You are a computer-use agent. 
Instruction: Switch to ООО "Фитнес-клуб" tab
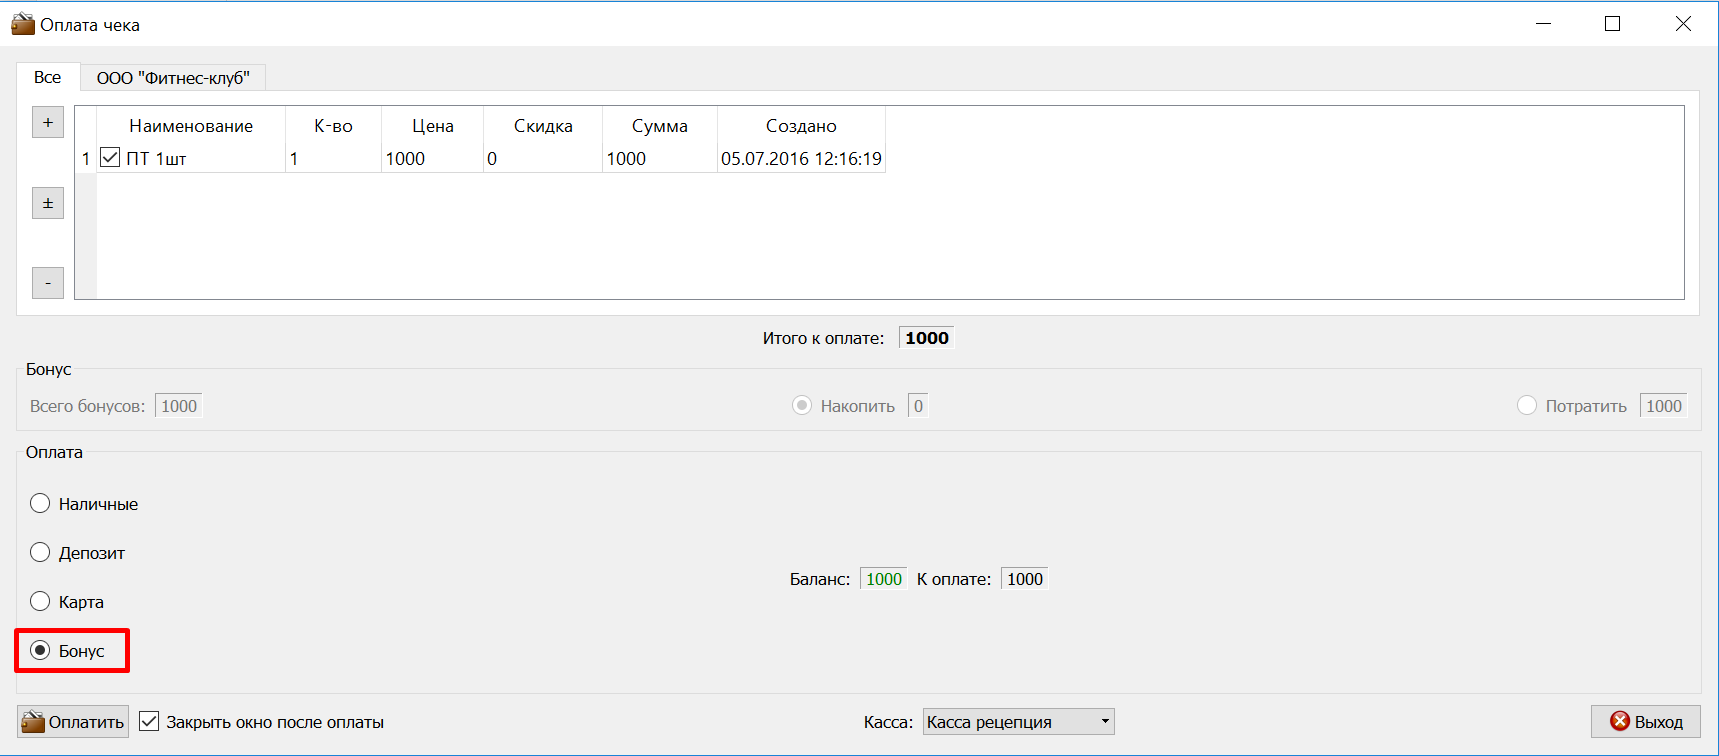click(173, 78)
